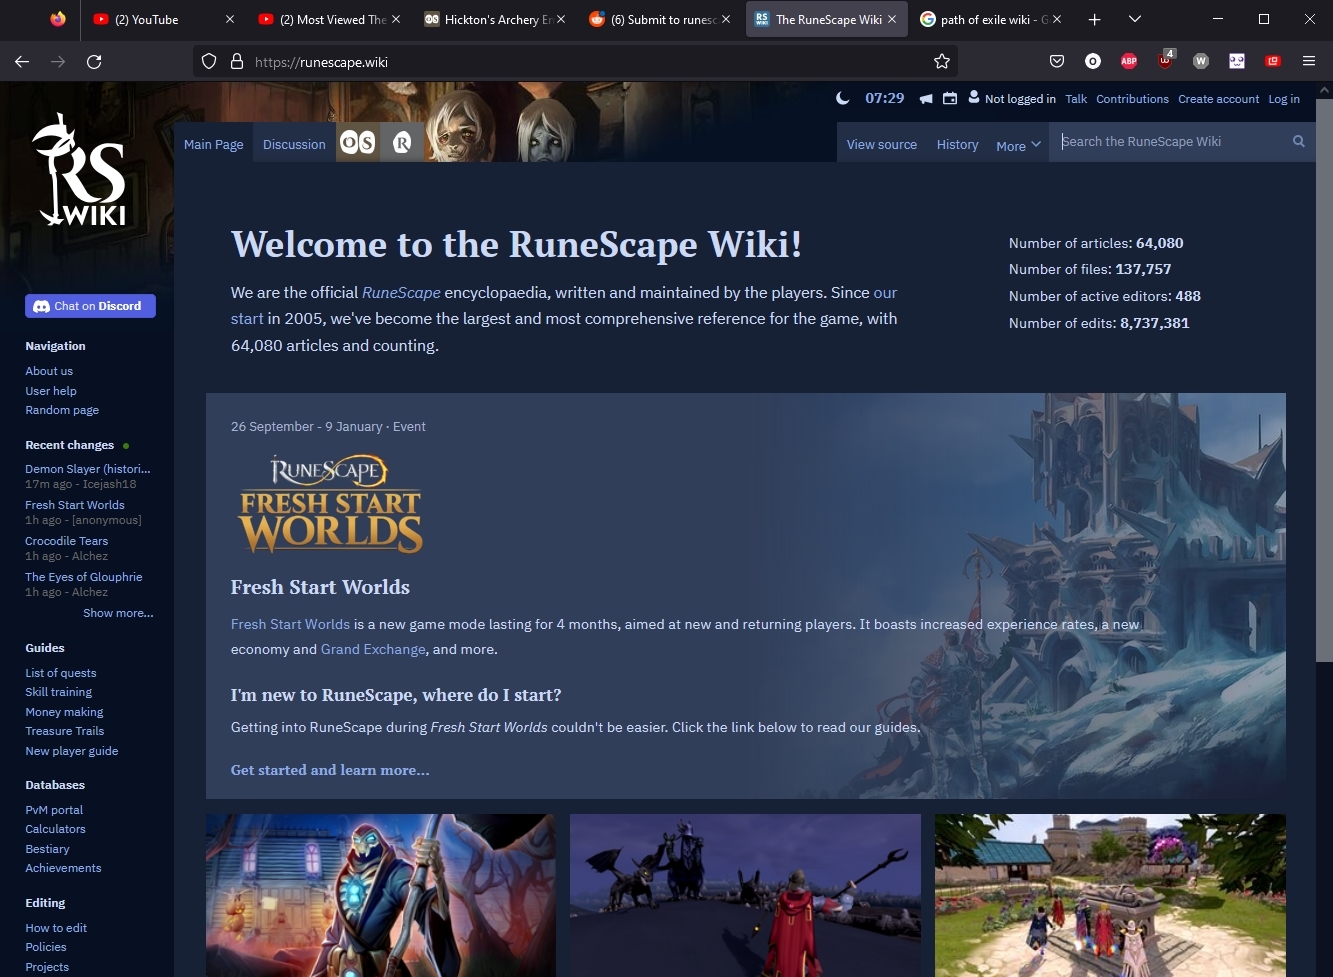Open Demon Slayer recent change

coord(88,469)
